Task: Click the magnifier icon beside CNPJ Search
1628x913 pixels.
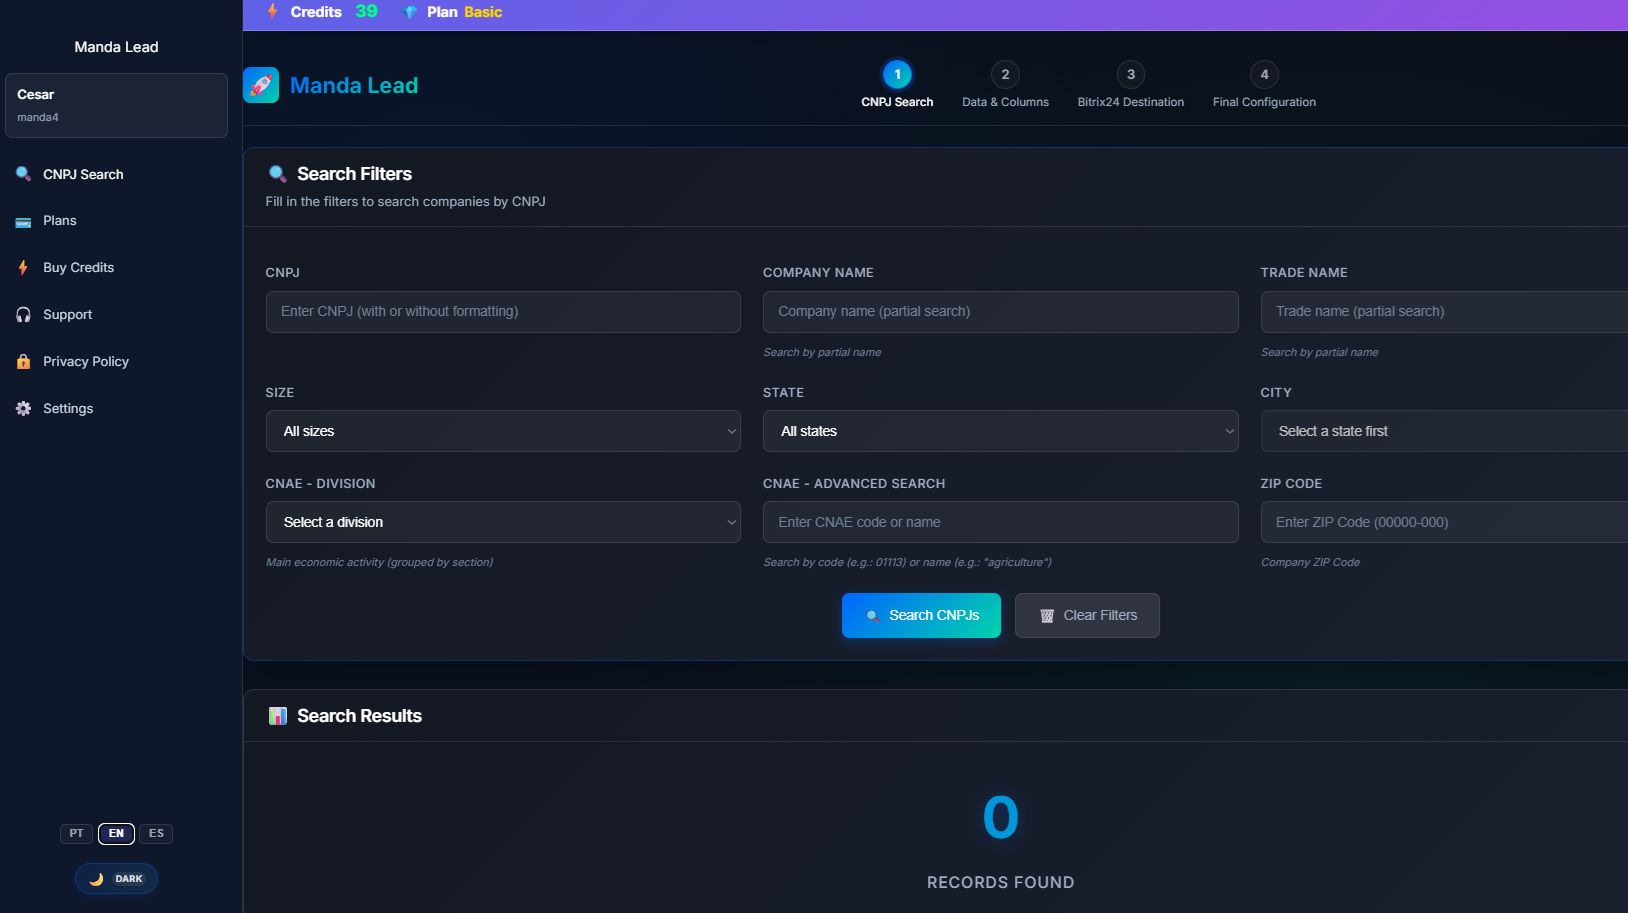Action: [23, 174]
